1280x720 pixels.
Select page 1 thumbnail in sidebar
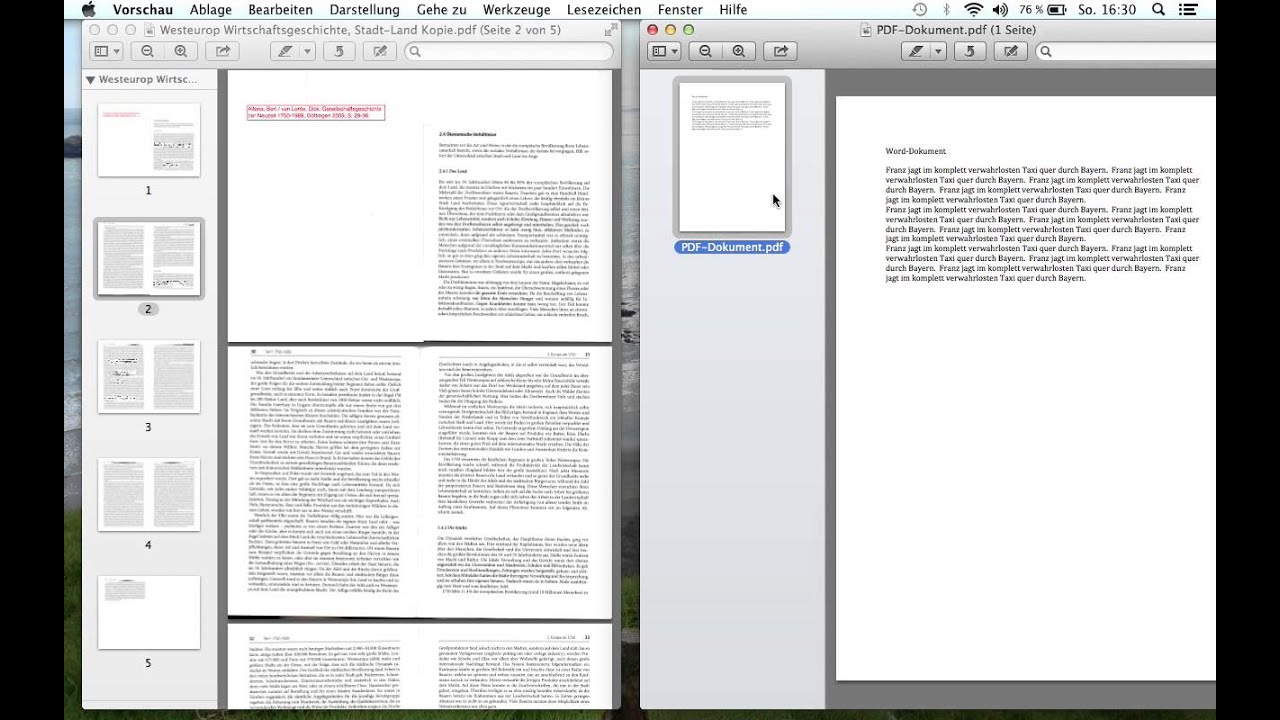149,141
